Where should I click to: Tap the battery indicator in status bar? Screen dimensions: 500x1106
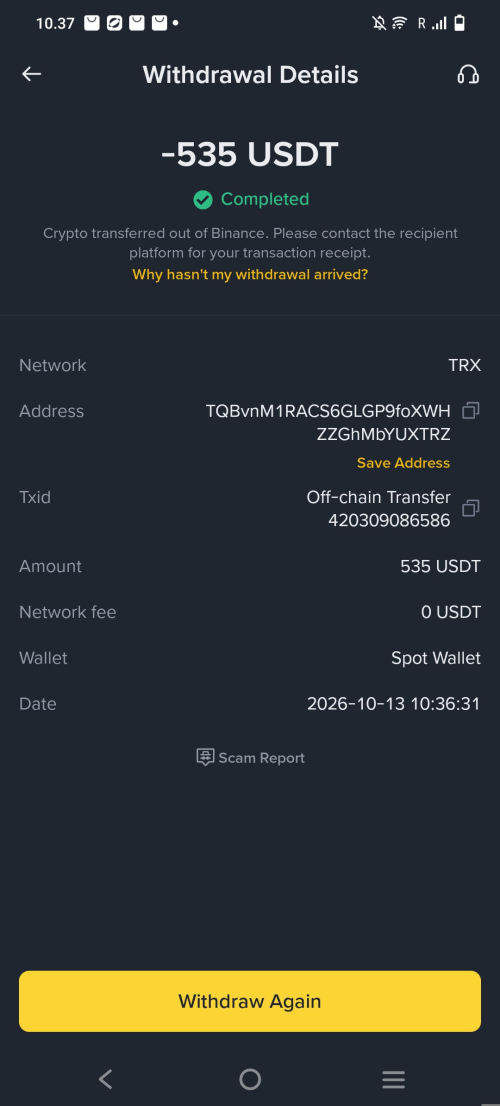click(x=460, y=23)
